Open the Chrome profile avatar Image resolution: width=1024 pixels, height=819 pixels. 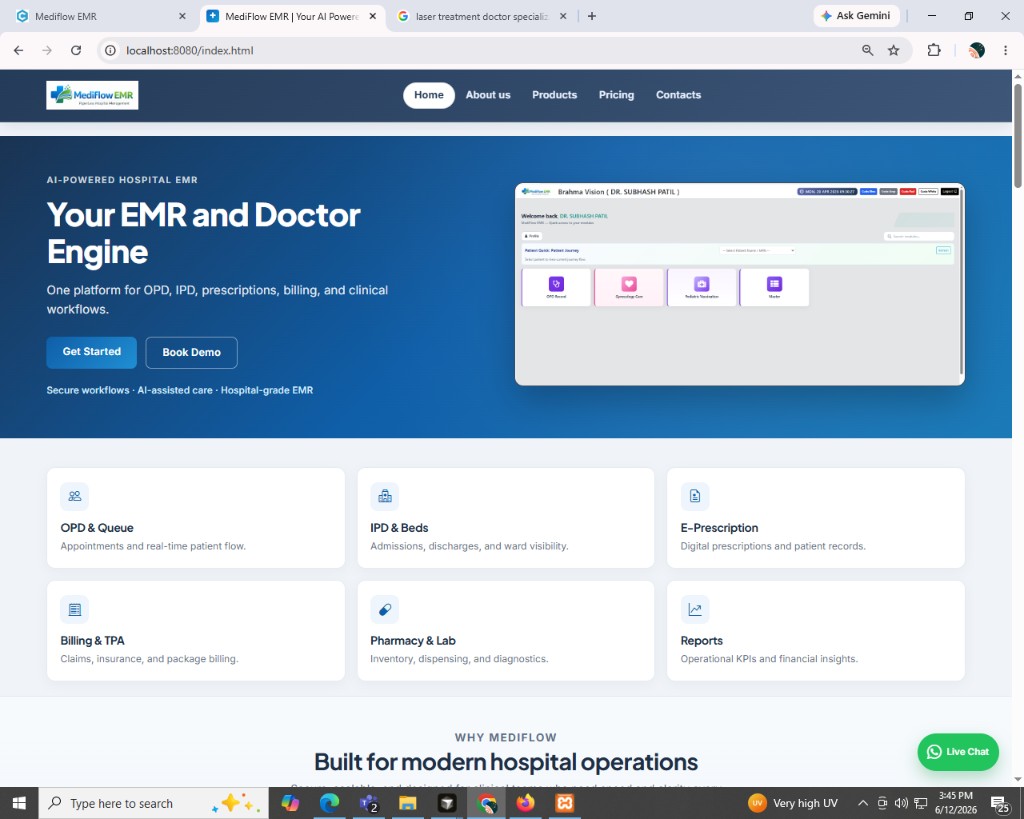976,50
